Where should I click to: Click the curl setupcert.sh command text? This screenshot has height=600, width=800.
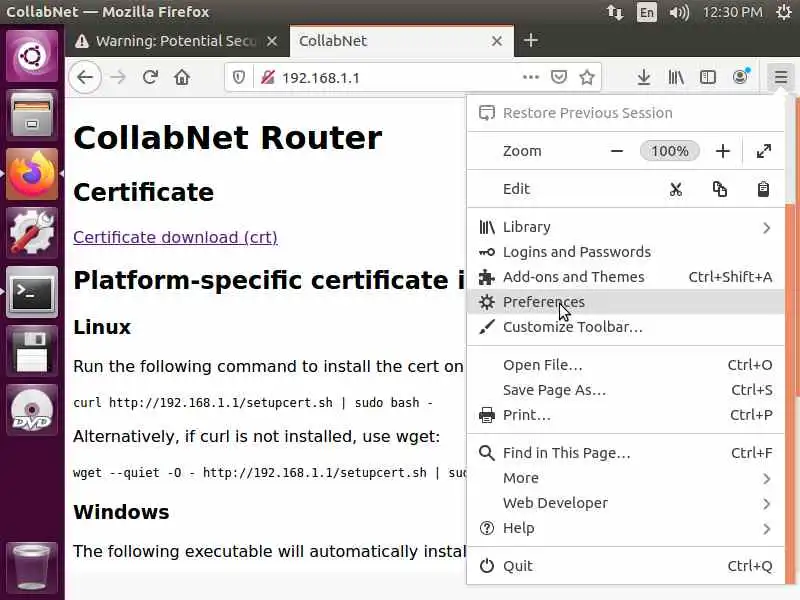coord(253,403)
